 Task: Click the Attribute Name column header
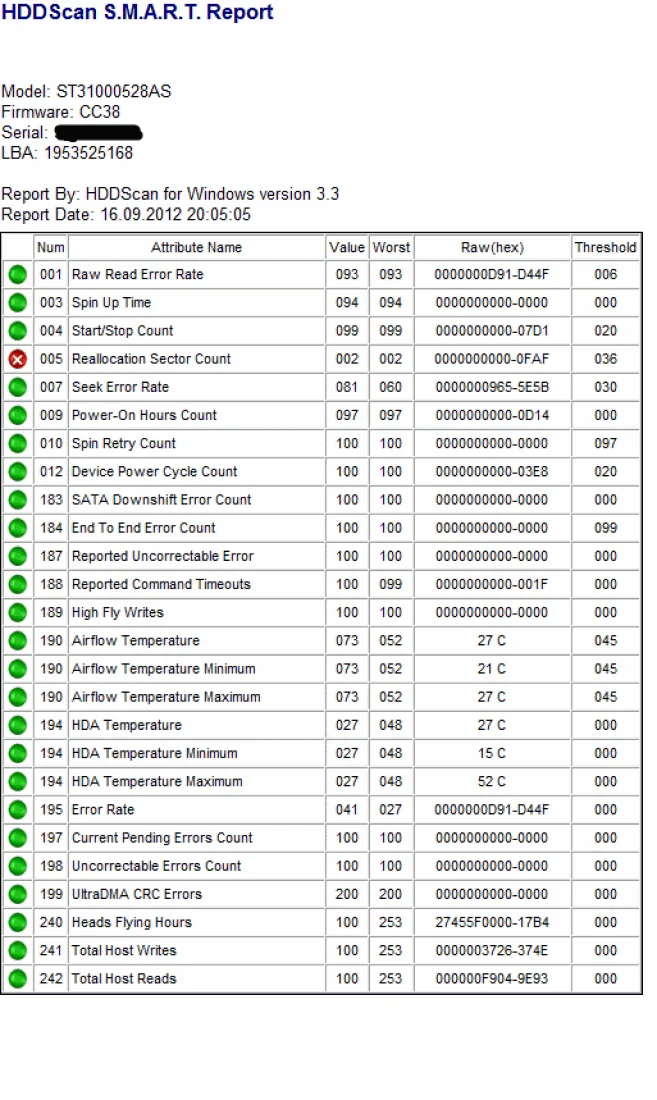[196, 247]
